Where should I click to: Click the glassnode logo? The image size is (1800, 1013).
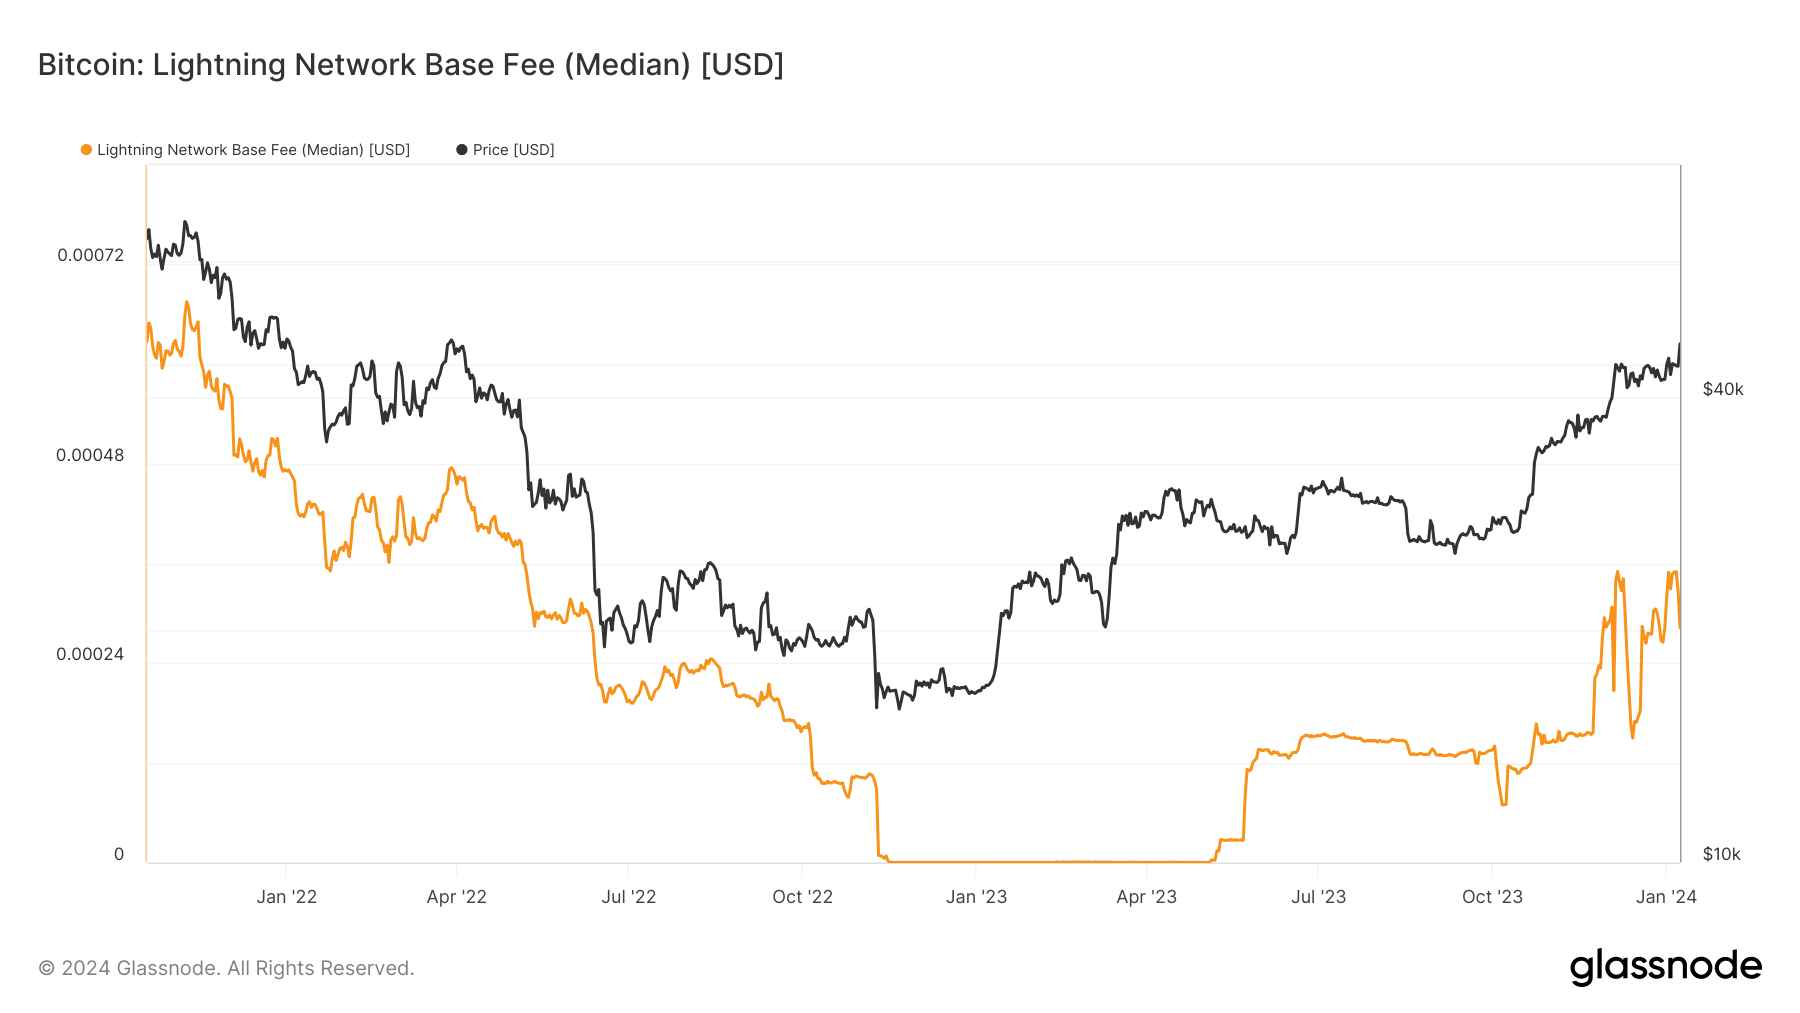pyautogui.click(x=1666, y=966)
